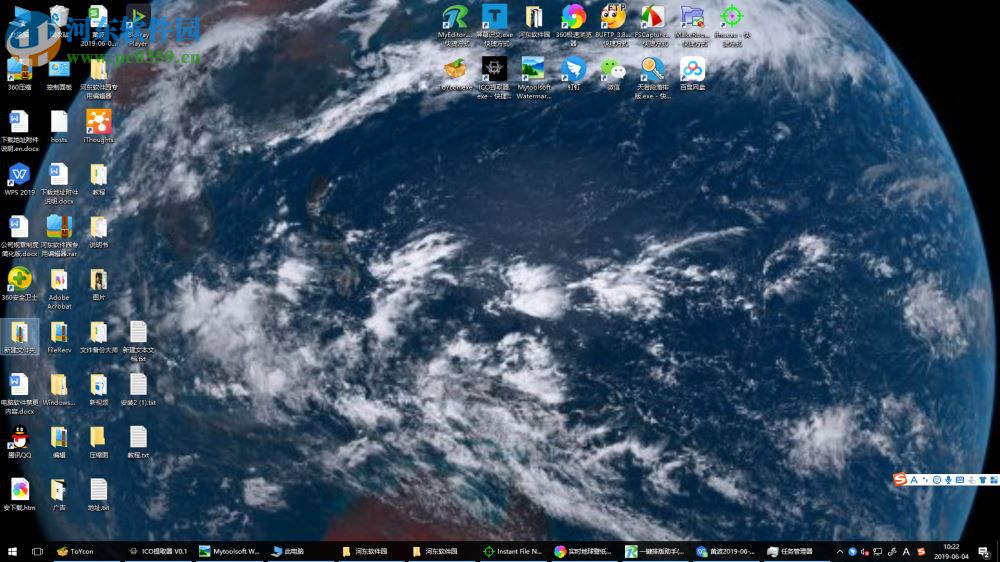Switch to ICO提取器 V0.1 taskbar item
1000x562 pixels.
tap(158, 552)
